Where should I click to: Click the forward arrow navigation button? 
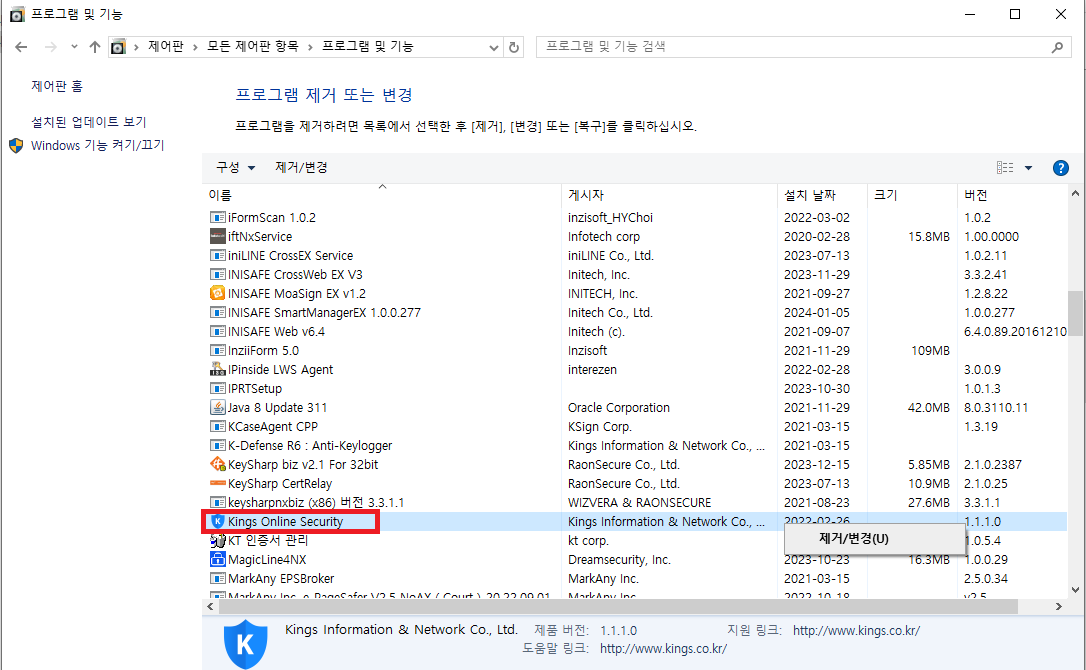point(51,46)
